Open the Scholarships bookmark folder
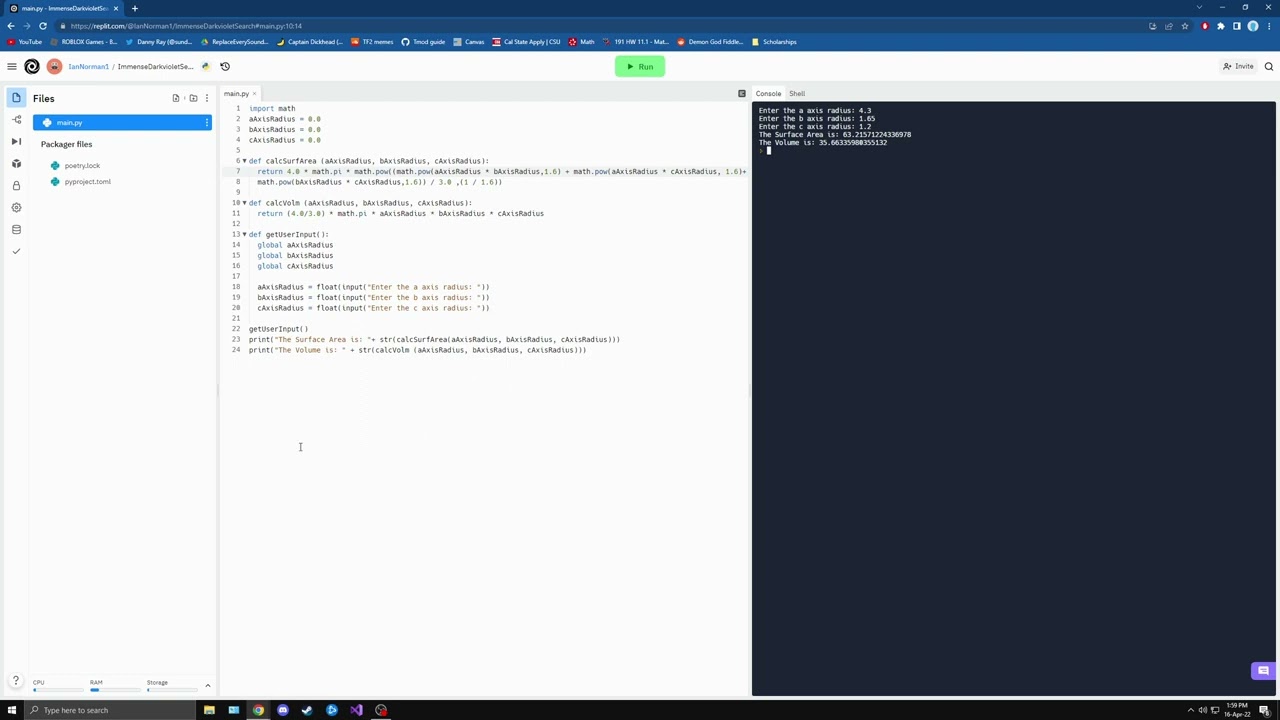Image resolution: width=1280 pixels, height=720 pixels. tap(773, 42)
